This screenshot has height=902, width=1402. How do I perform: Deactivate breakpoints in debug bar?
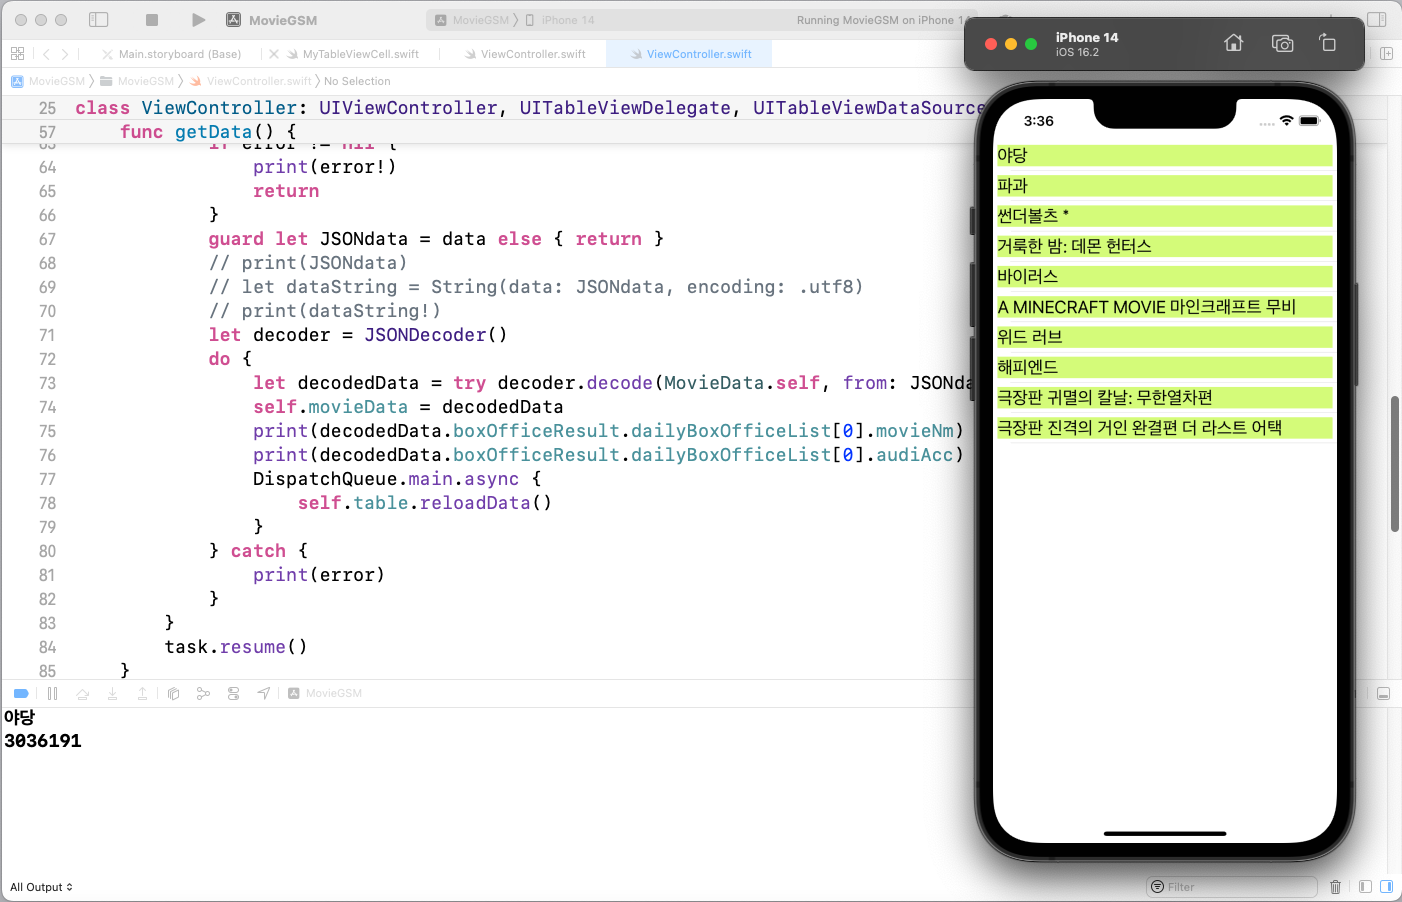(x=21, y=693)
